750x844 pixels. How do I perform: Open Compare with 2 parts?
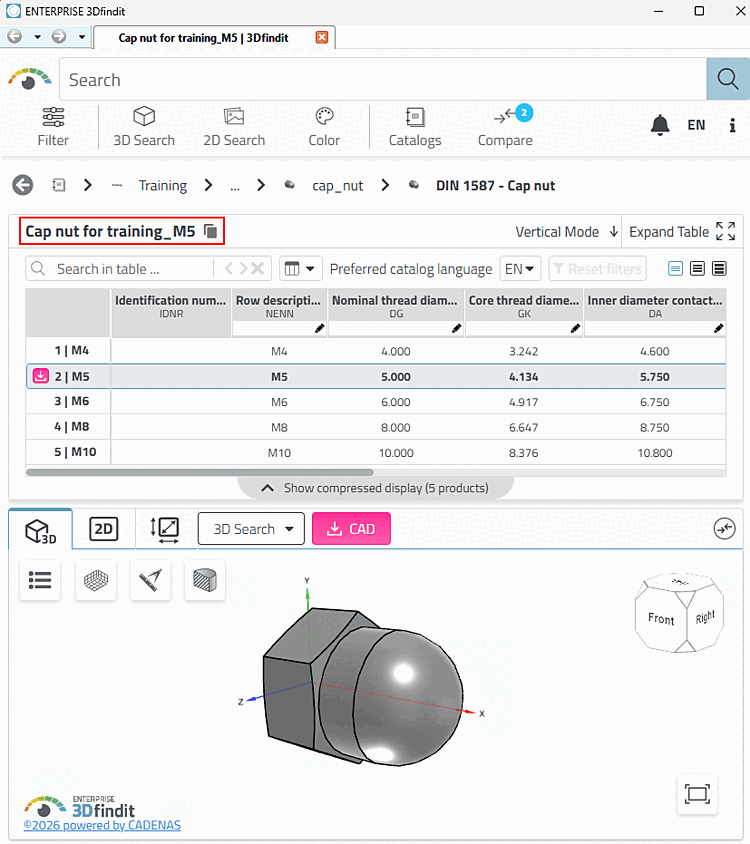pos(505,127)
